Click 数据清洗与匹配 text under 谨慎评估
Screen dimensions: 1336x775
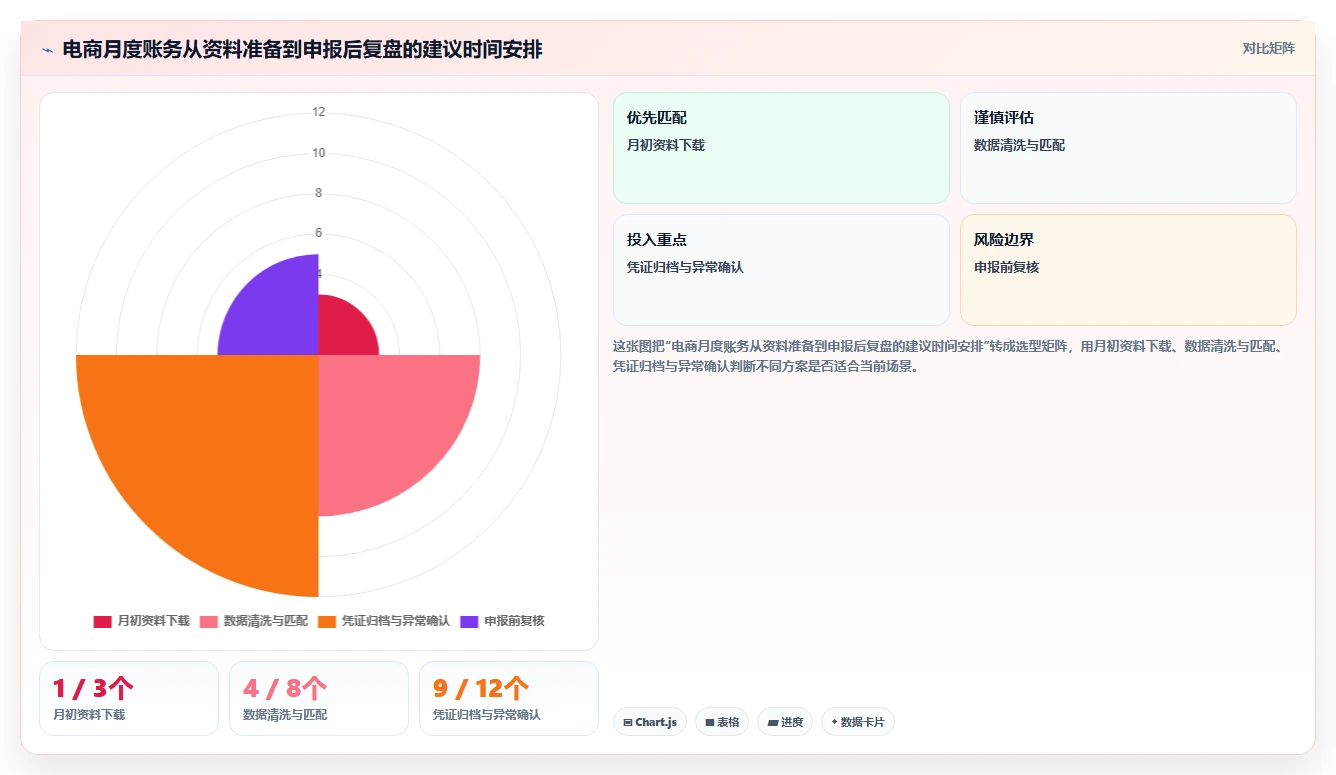coord(1019,145)
